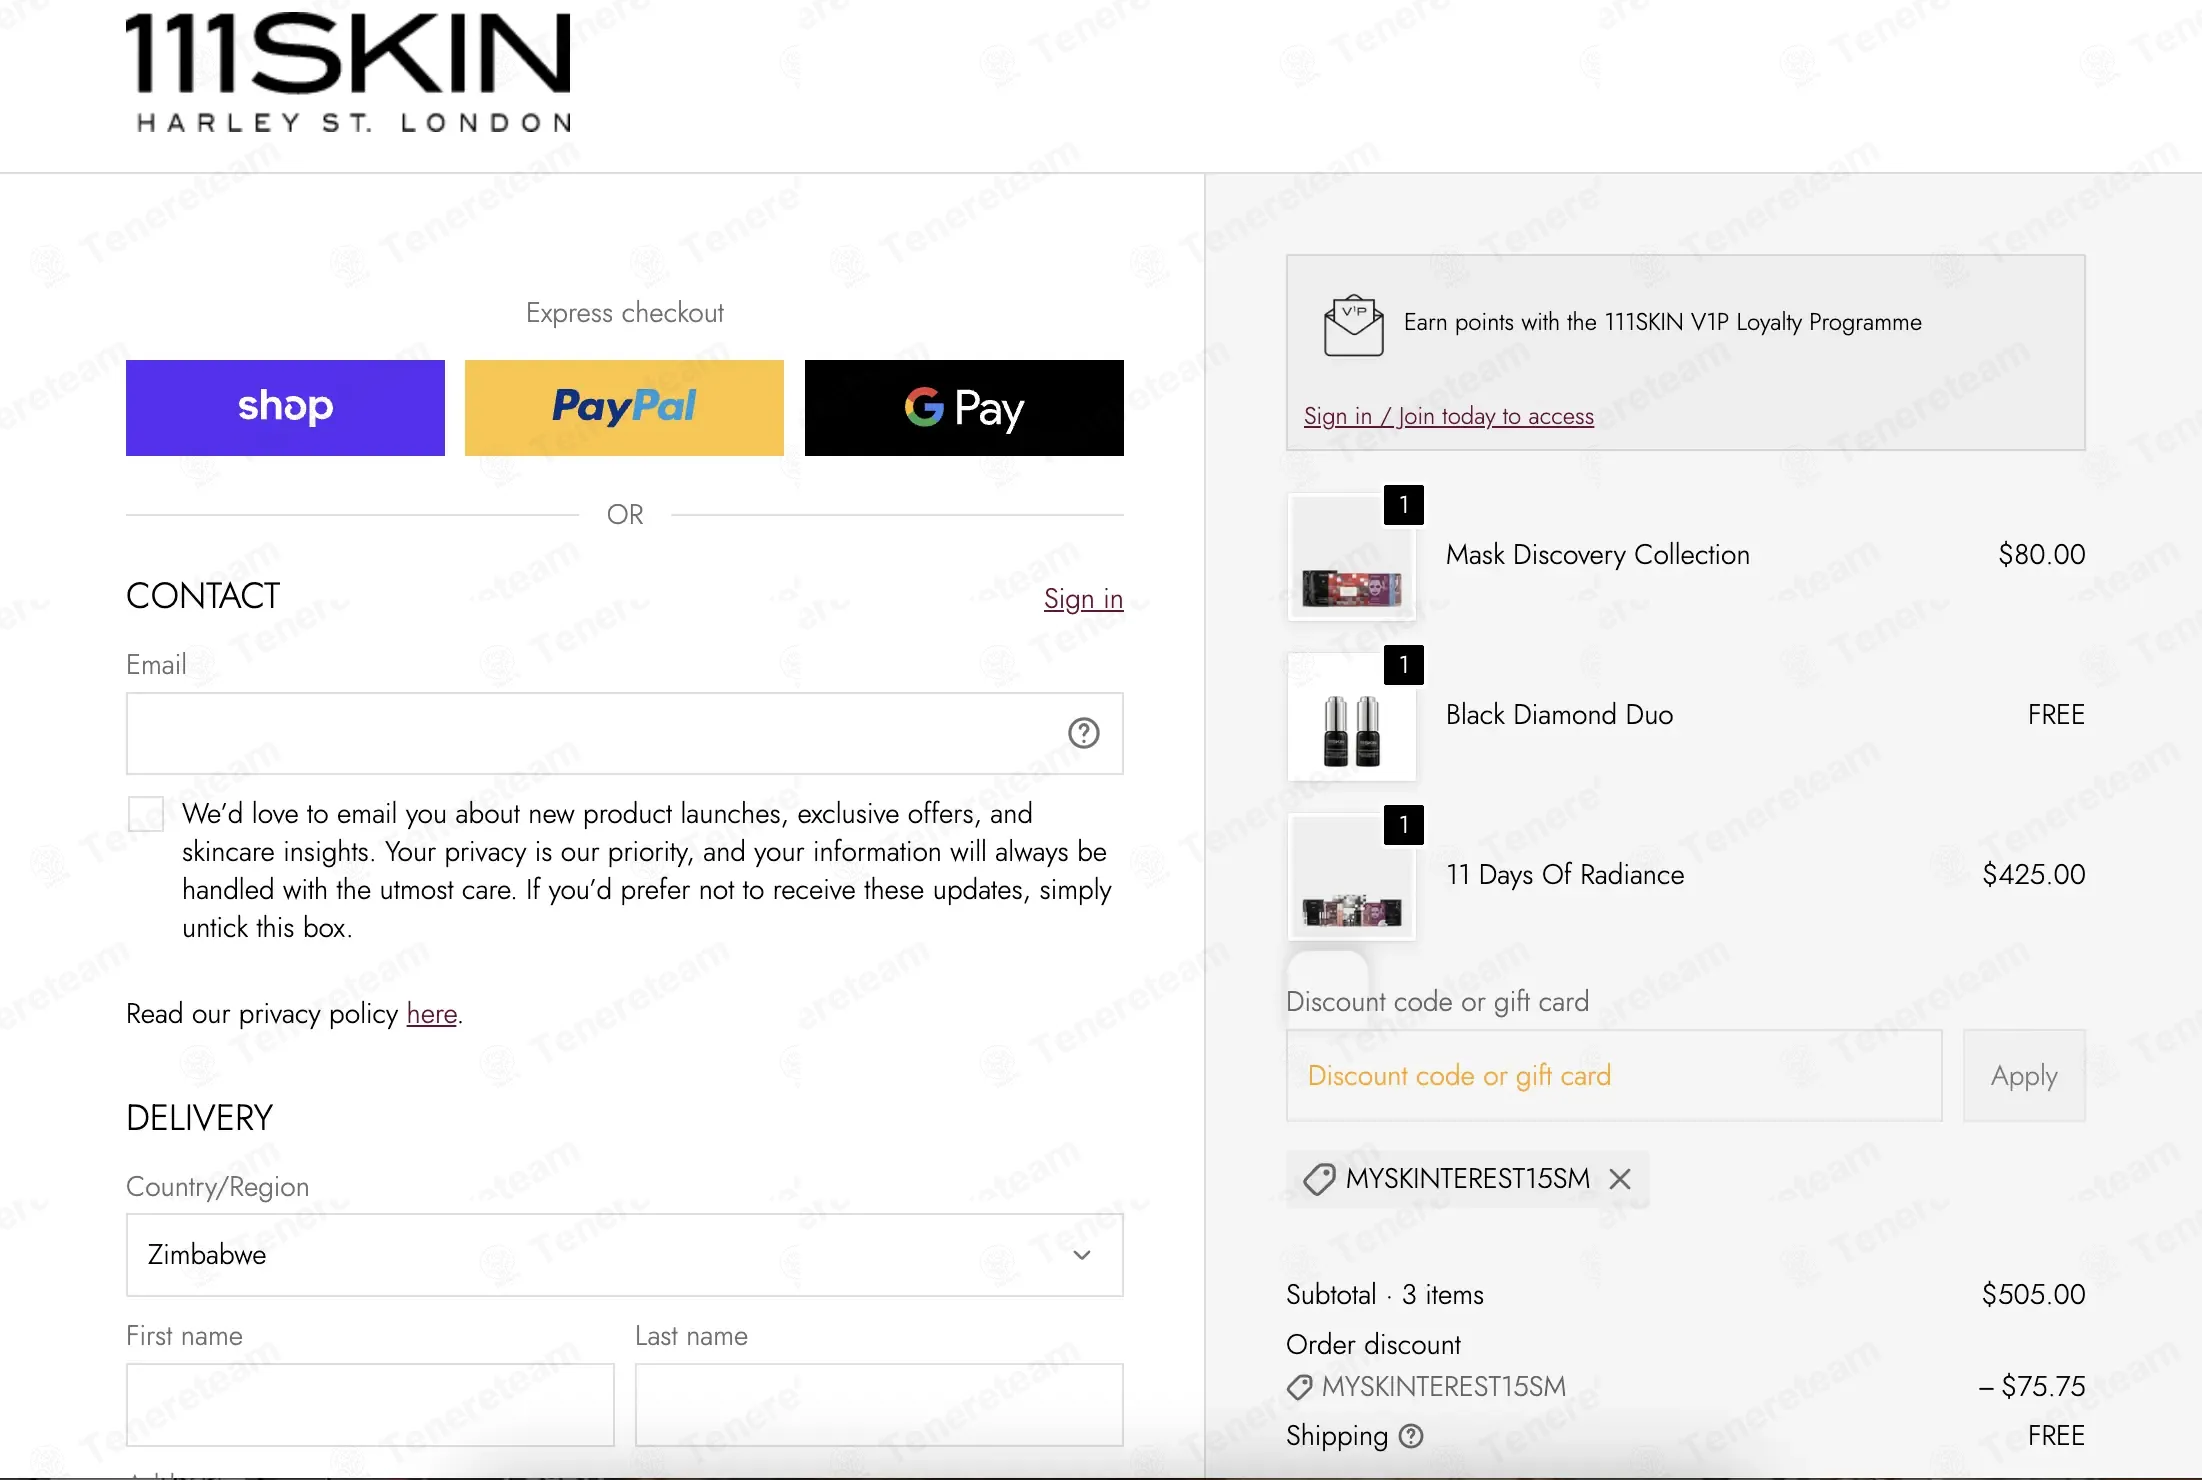Click the subtotal amount $505.00
The height and width of the screenshot is (1480, 2202).
[2033, 1295]
